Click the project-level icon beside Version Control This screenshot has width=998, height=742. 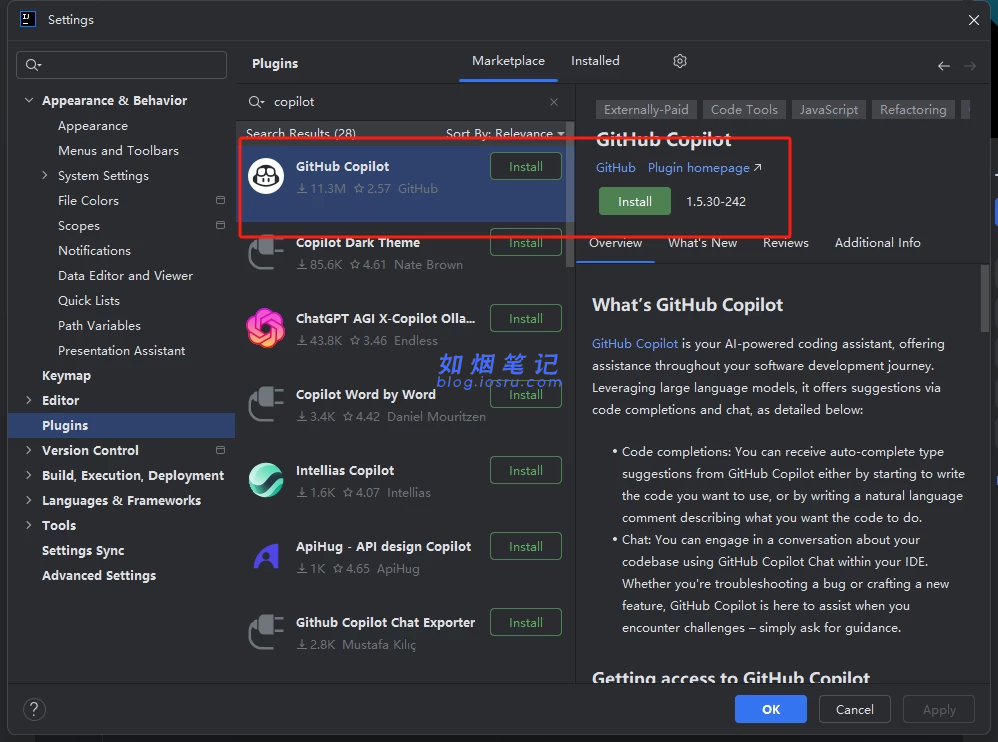pos(220,450)
